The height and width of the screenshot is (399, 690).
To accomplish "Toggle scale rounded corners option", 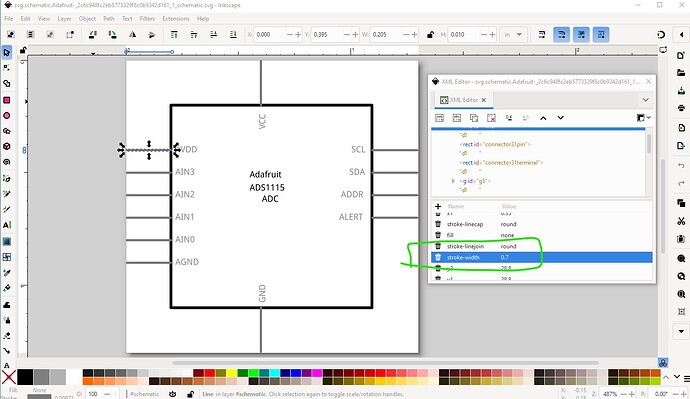I will (562, 34).
